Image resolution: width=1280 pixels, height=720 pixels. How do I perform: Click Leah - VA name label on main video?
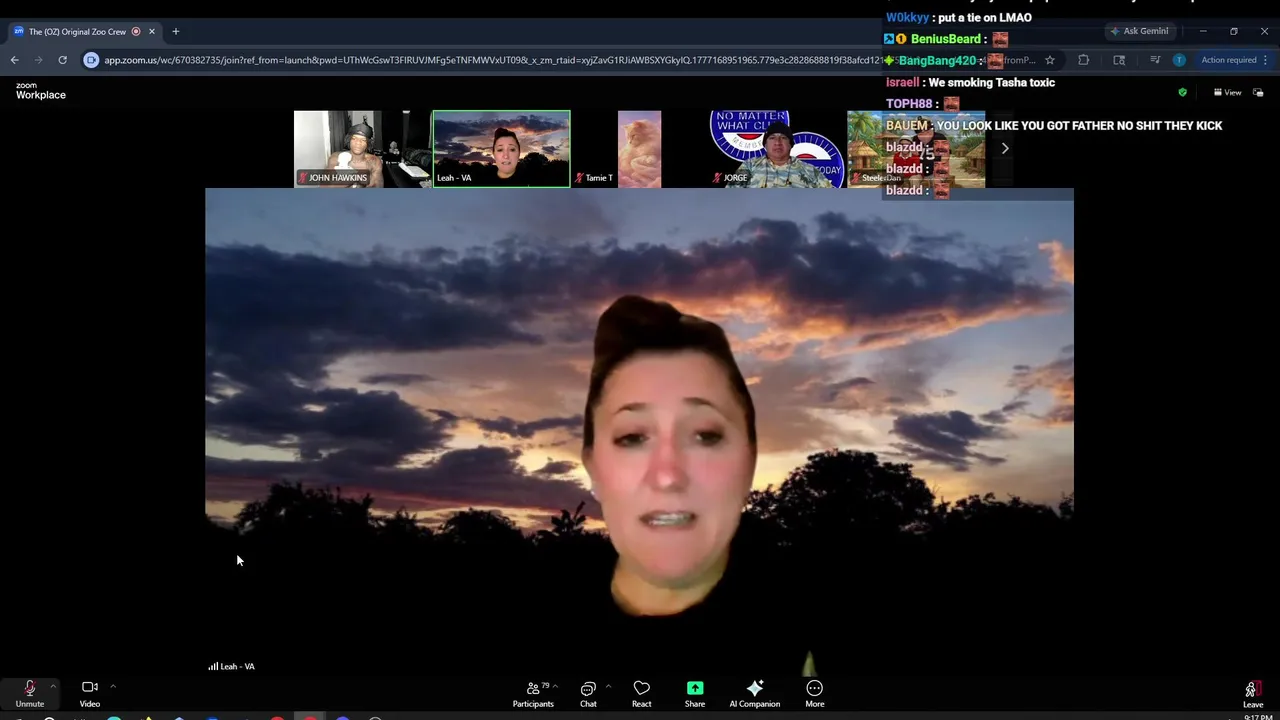237,666
